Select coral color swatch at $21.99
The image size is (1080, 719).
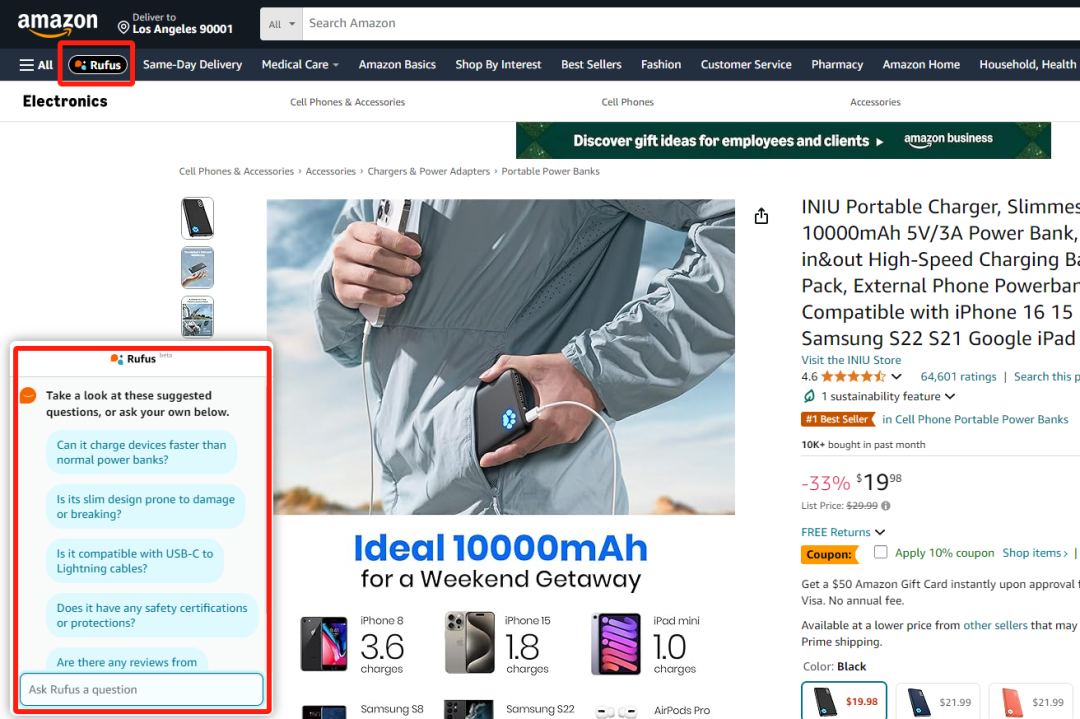[x=1031, y=702]
